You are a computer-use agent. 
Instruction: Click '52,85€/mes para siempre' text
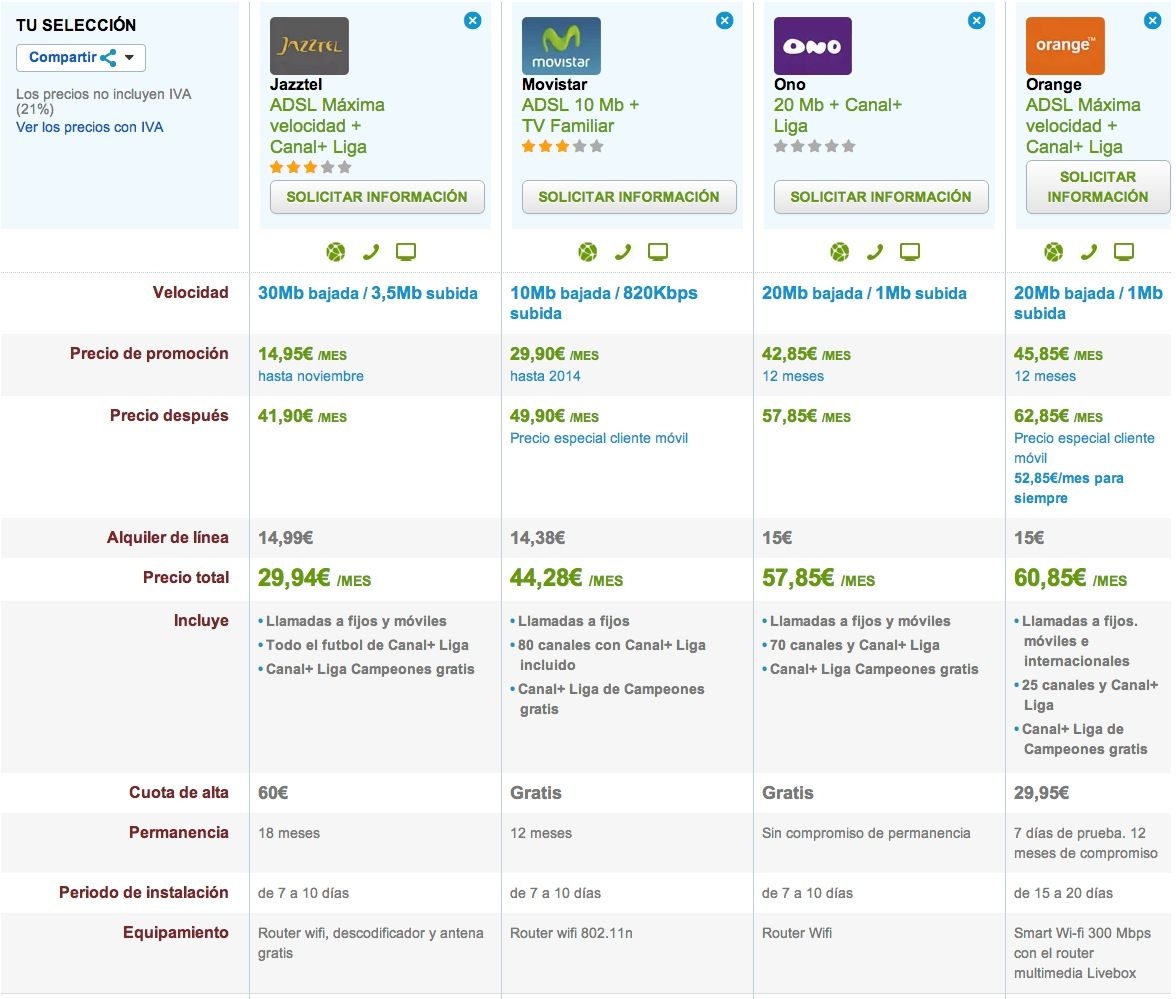(x=1069, y=488)
